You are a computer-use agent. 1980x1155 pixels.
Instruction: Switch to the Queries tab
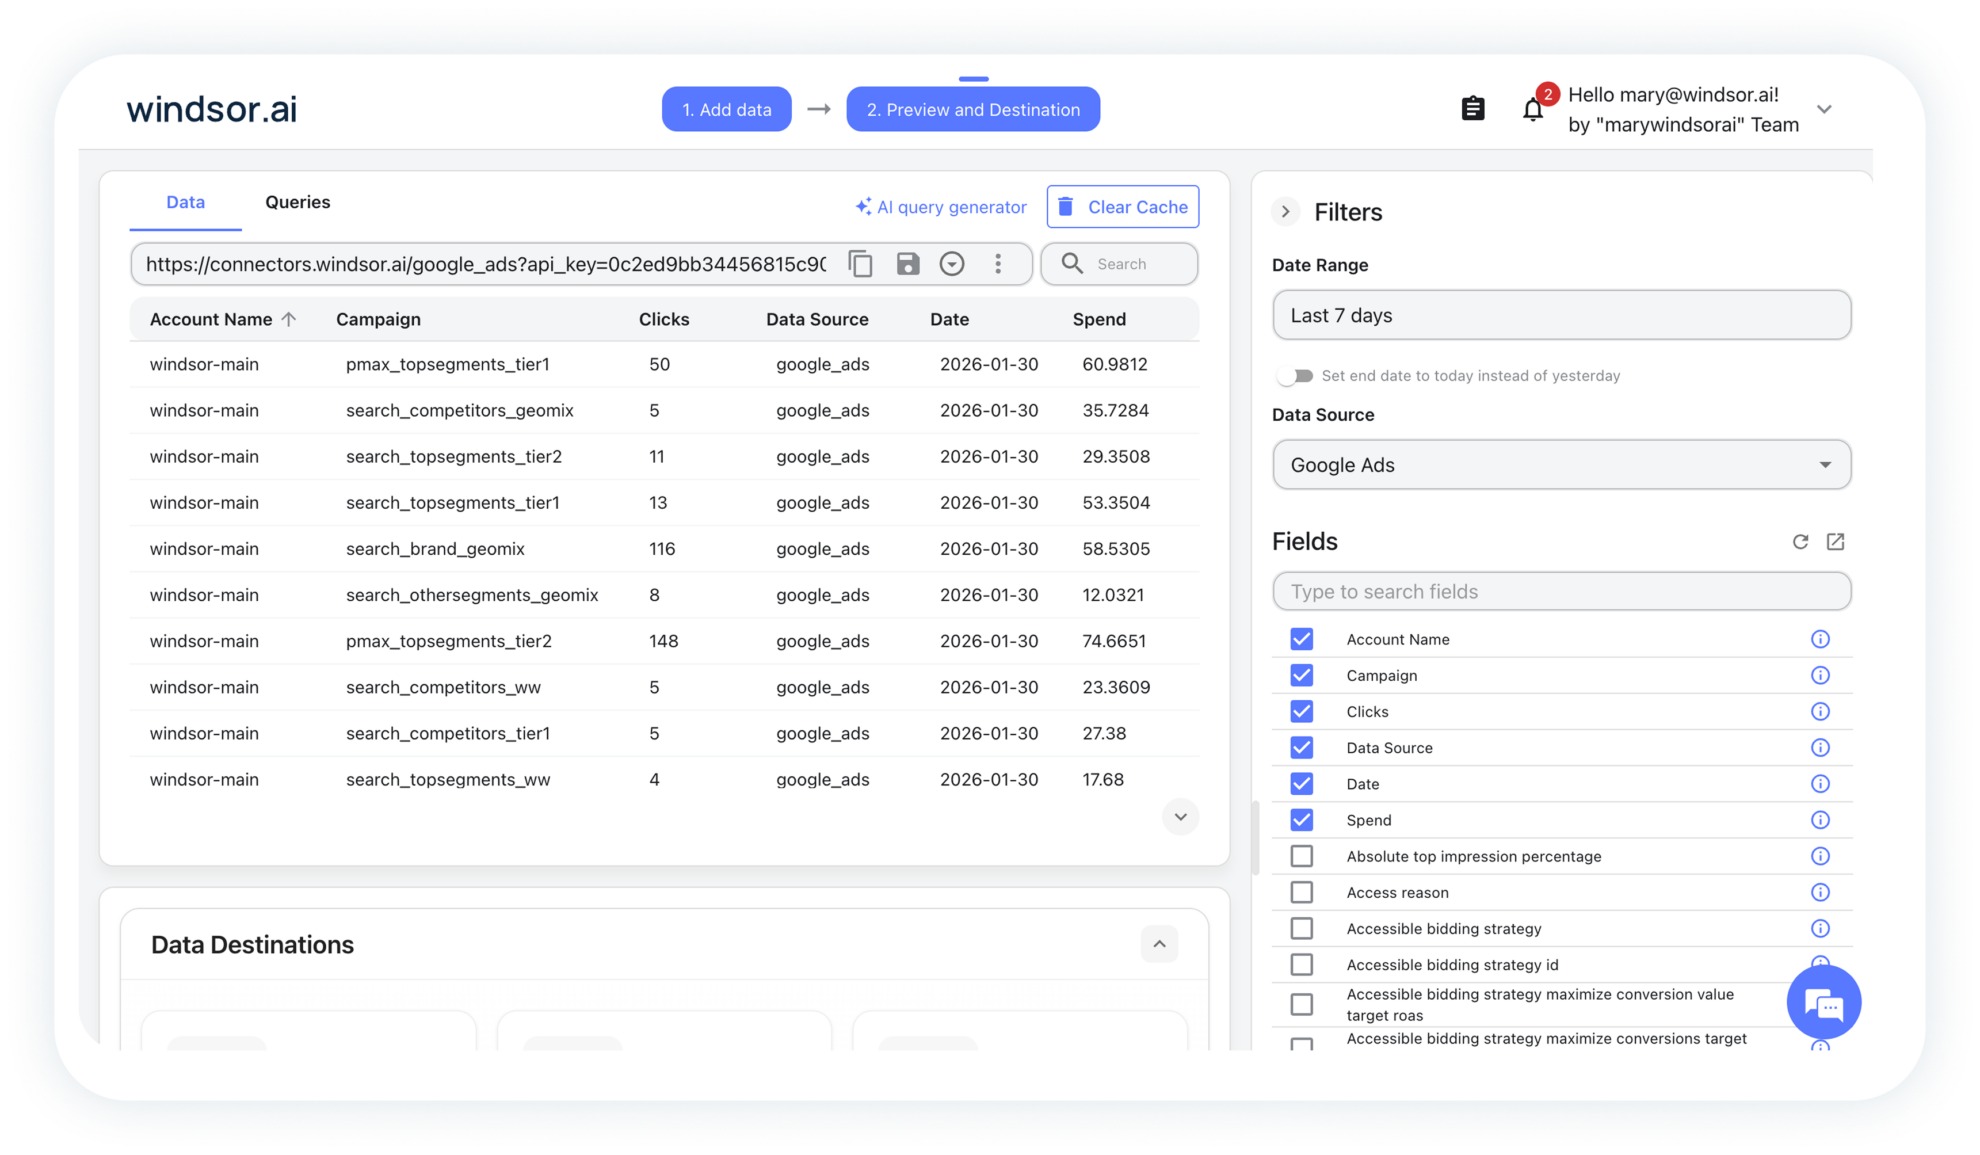point(297,202)
